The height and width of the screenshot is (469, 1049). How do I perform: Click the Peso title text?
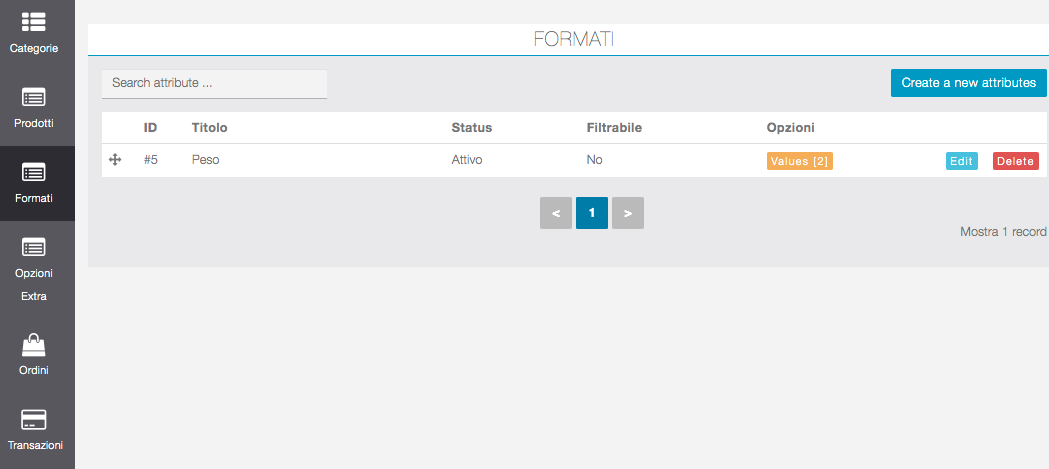tap(205, 160)
